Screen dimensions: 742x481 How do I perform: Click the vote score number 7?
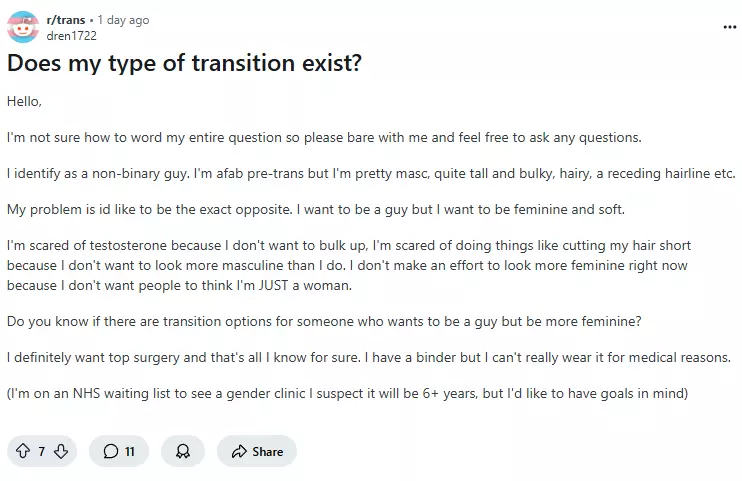(x=42, y=451)
